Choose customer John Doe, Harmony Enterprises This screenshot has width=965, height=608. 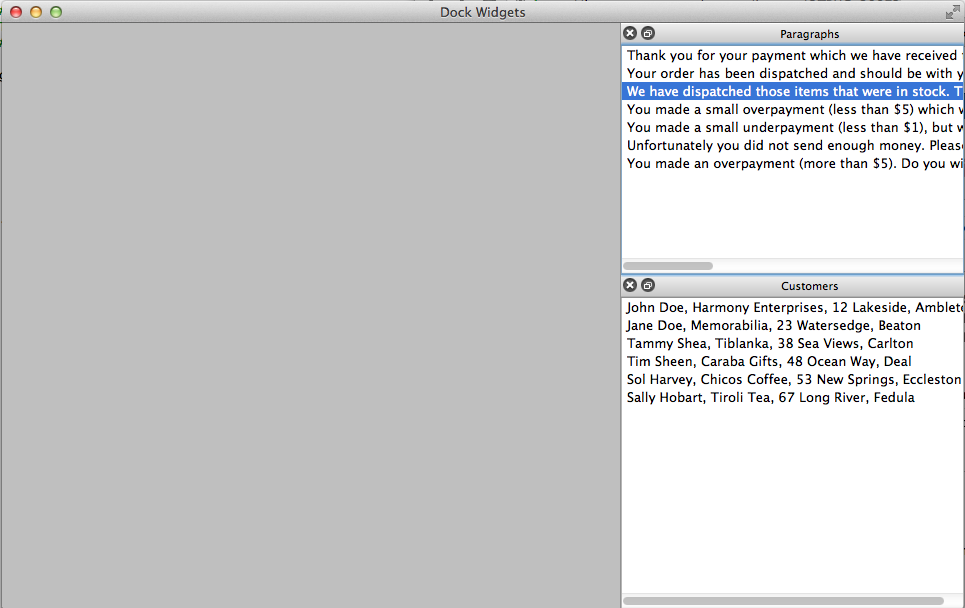click(791, 308)
